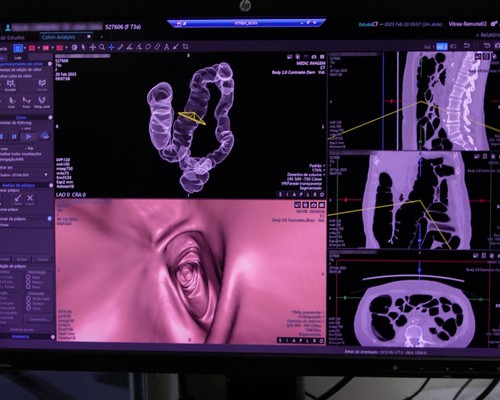Click full-screen icon in 3D colon view
The width and height of the screenshot is (500, 400).
(x=322, y=57)
